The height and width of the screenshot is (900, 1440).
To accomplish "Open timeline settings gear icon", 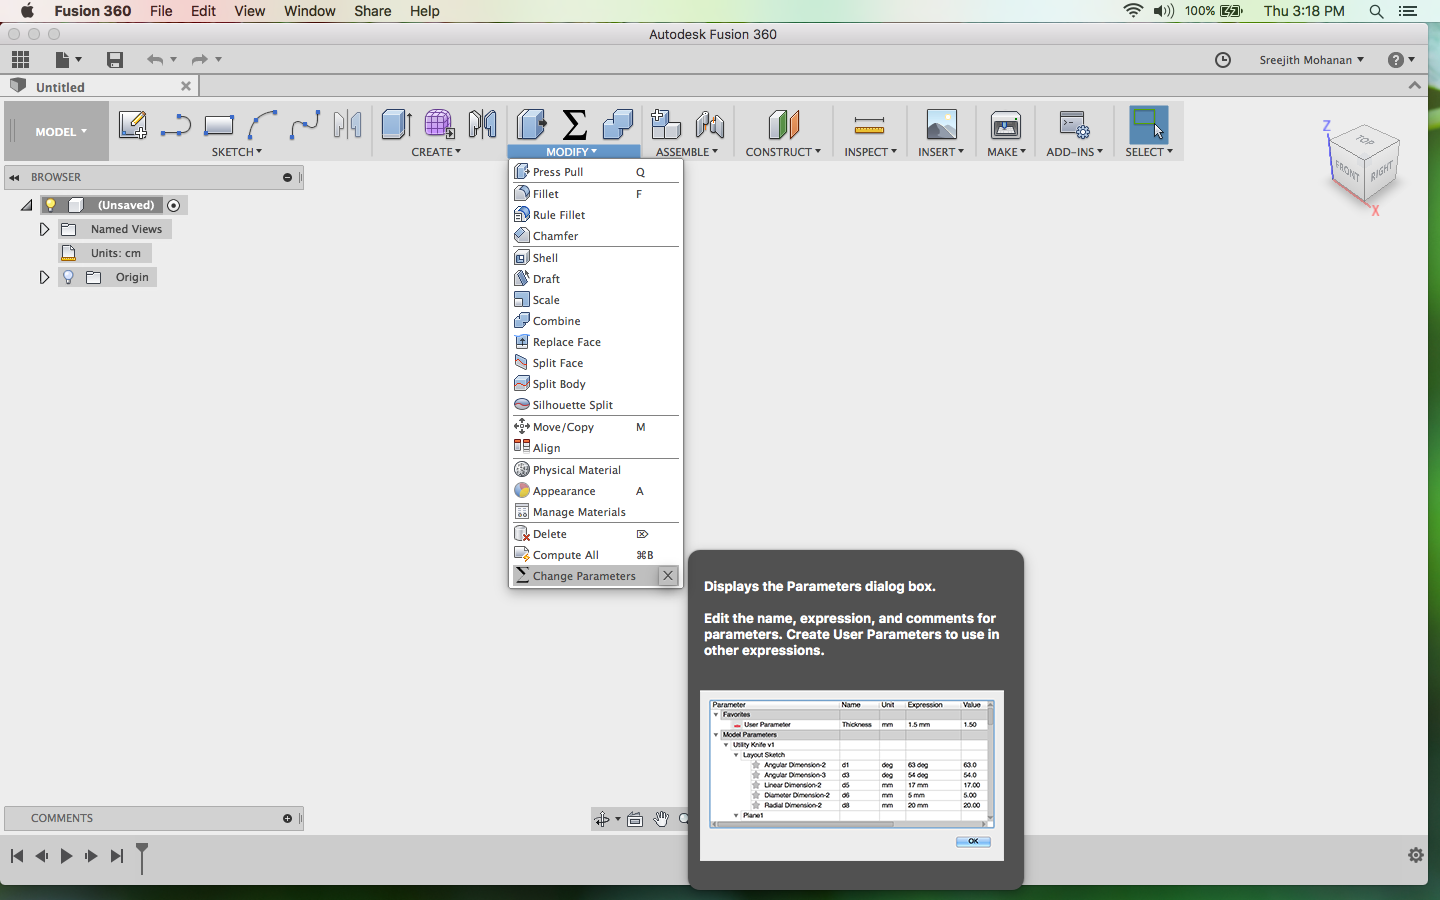I will (x=1416, y=855).
